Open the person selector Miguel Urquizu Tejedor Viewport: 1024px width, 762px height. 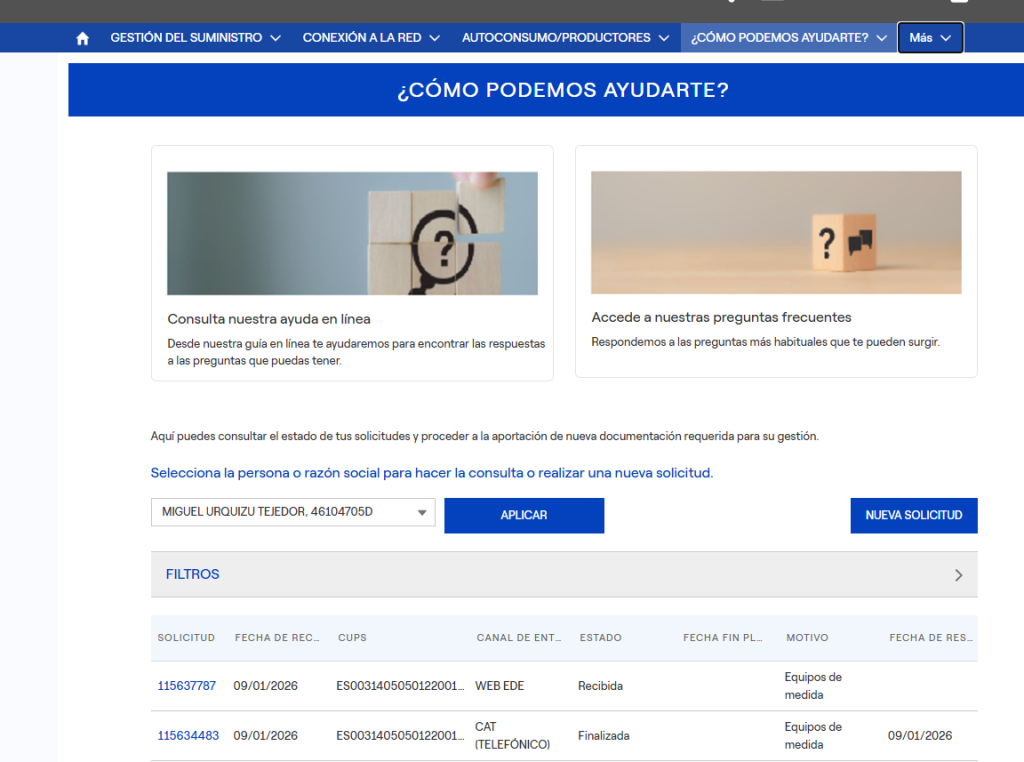(x=293, y=513)
